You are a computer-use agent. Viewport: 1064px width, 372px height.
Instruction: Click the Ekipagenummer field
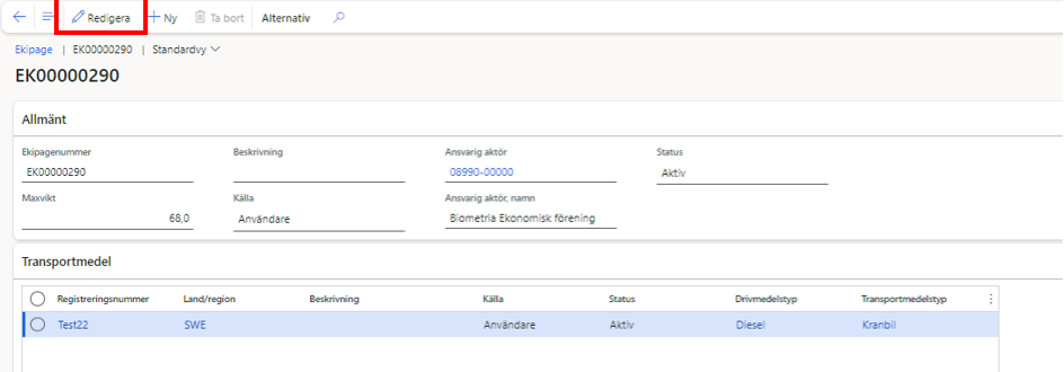point(108,172)
